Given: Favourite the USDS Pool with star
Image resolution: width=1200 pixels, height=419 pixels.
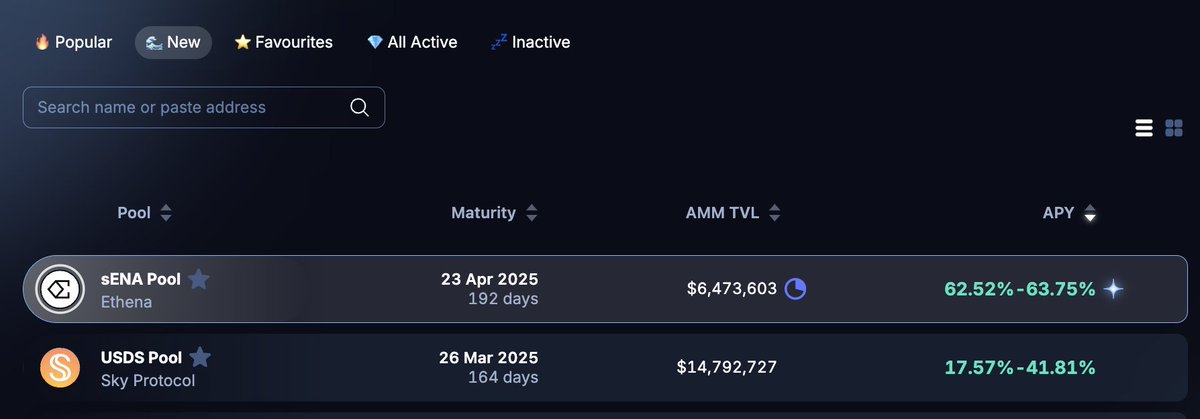Looking at the screenshot, I should point(200,357).
